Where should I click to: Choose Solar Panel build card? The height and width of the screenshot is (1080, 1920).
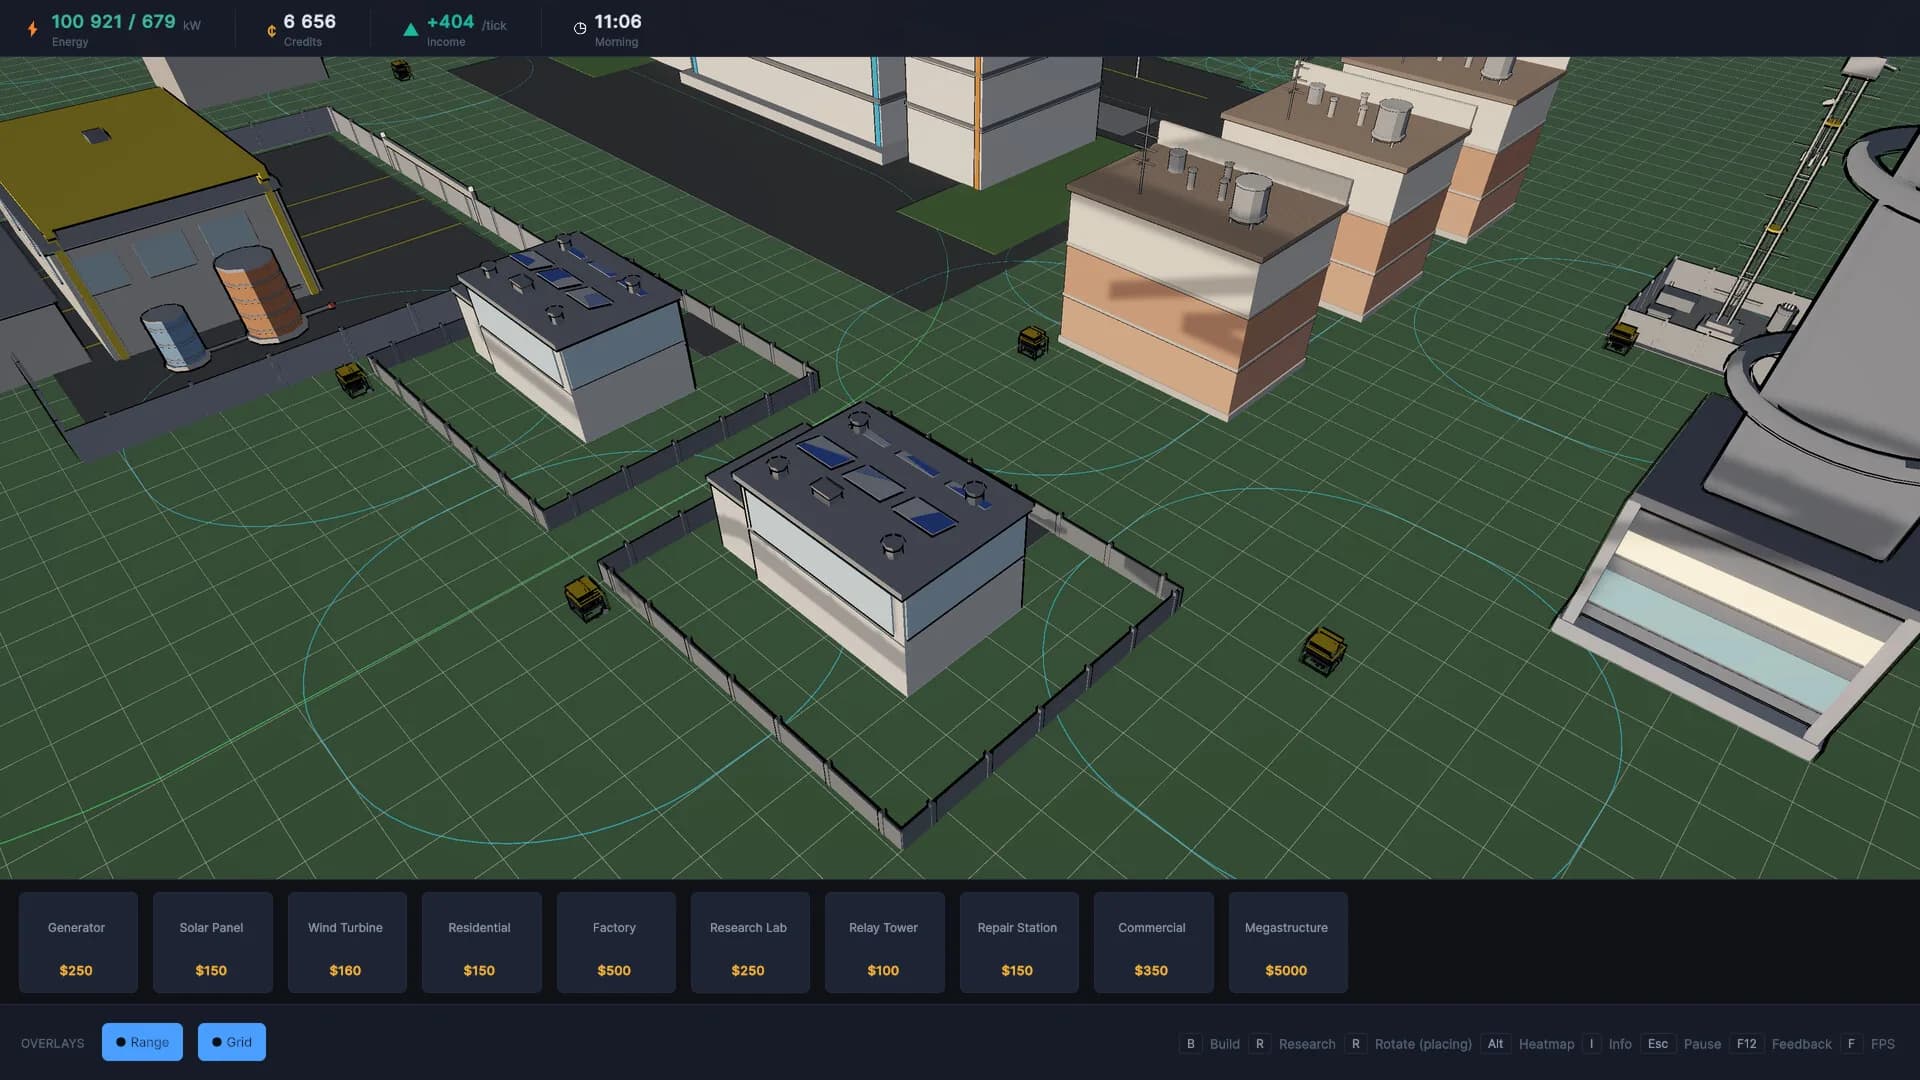point(212,942)
